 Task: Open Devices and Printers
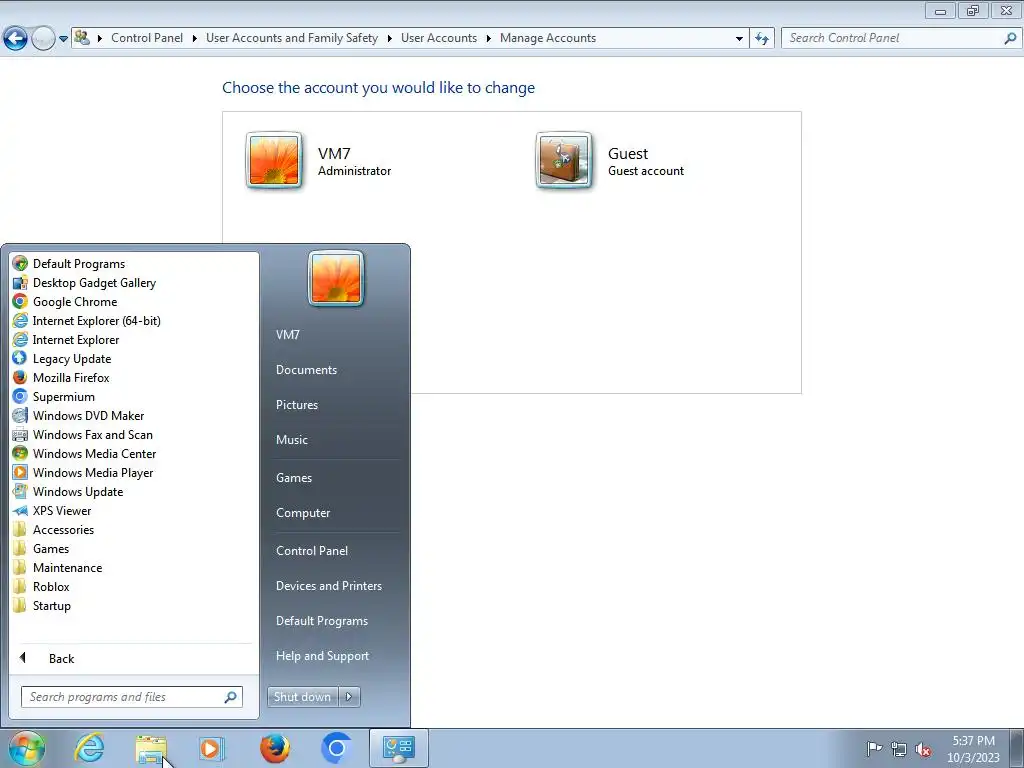pos(329,586)
